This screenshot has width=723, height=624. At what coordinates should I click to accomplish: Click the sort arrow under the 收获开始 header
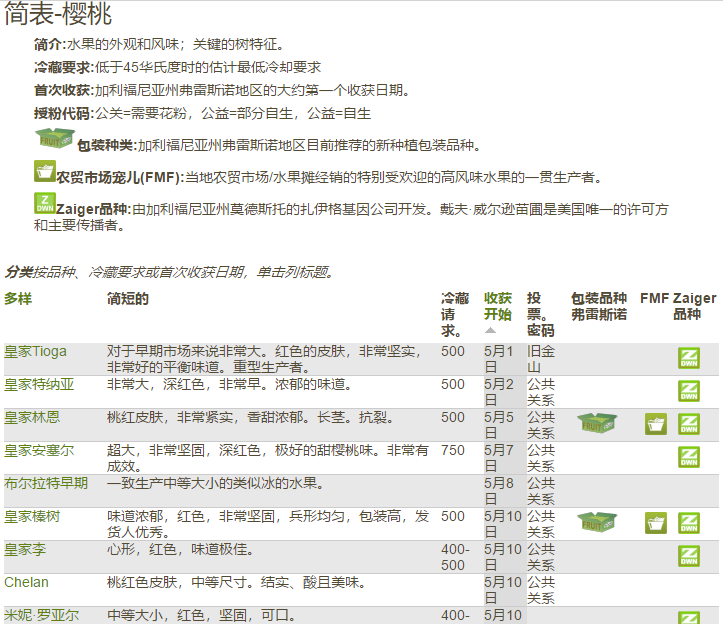(x=491, y=330)
